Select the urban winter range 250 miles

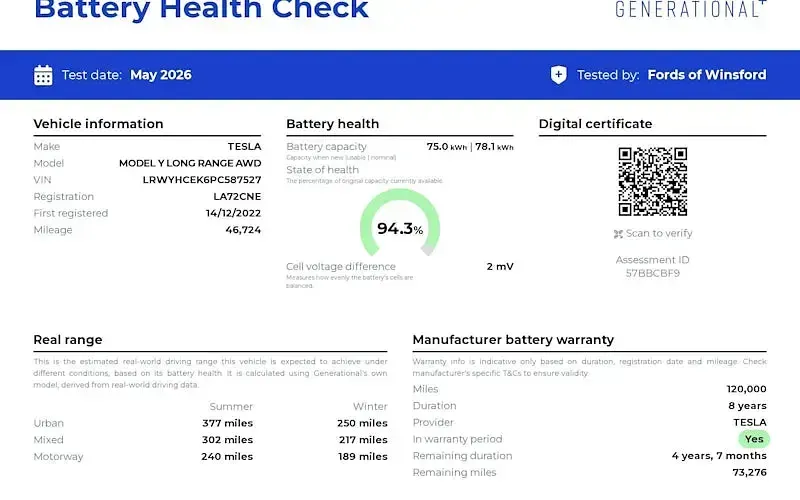tap(362, 423)
